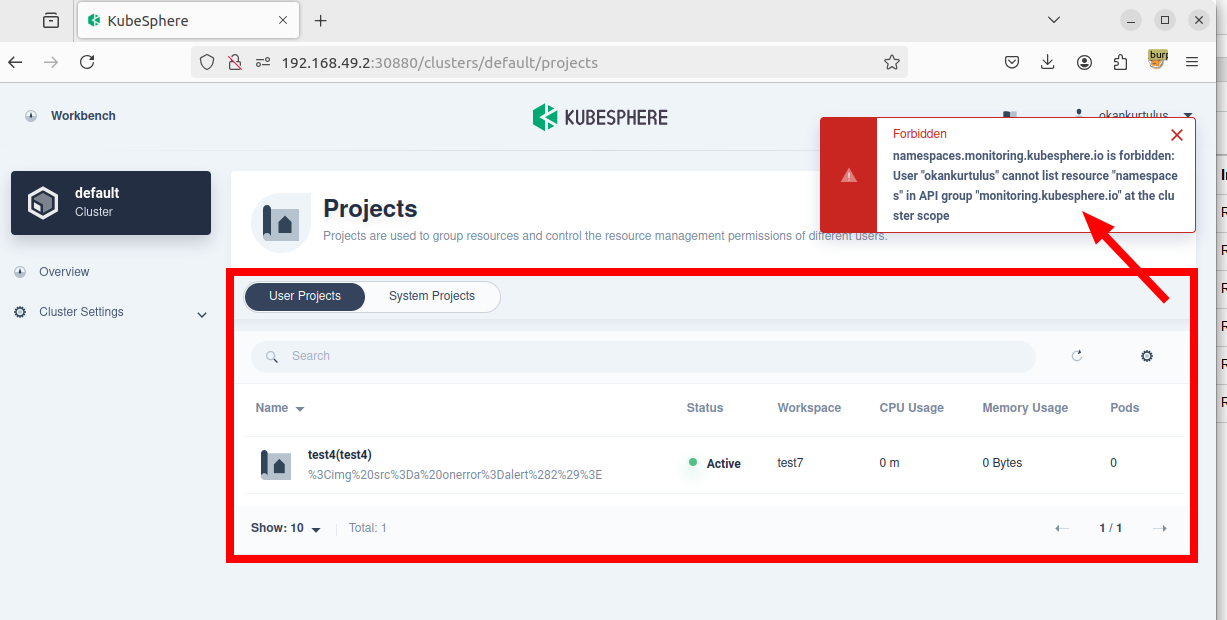Image resolution: width=1227 pixels, height=620 pixels.
Task: Open okankurtulus user dropdown
Action: [1187, 116]
